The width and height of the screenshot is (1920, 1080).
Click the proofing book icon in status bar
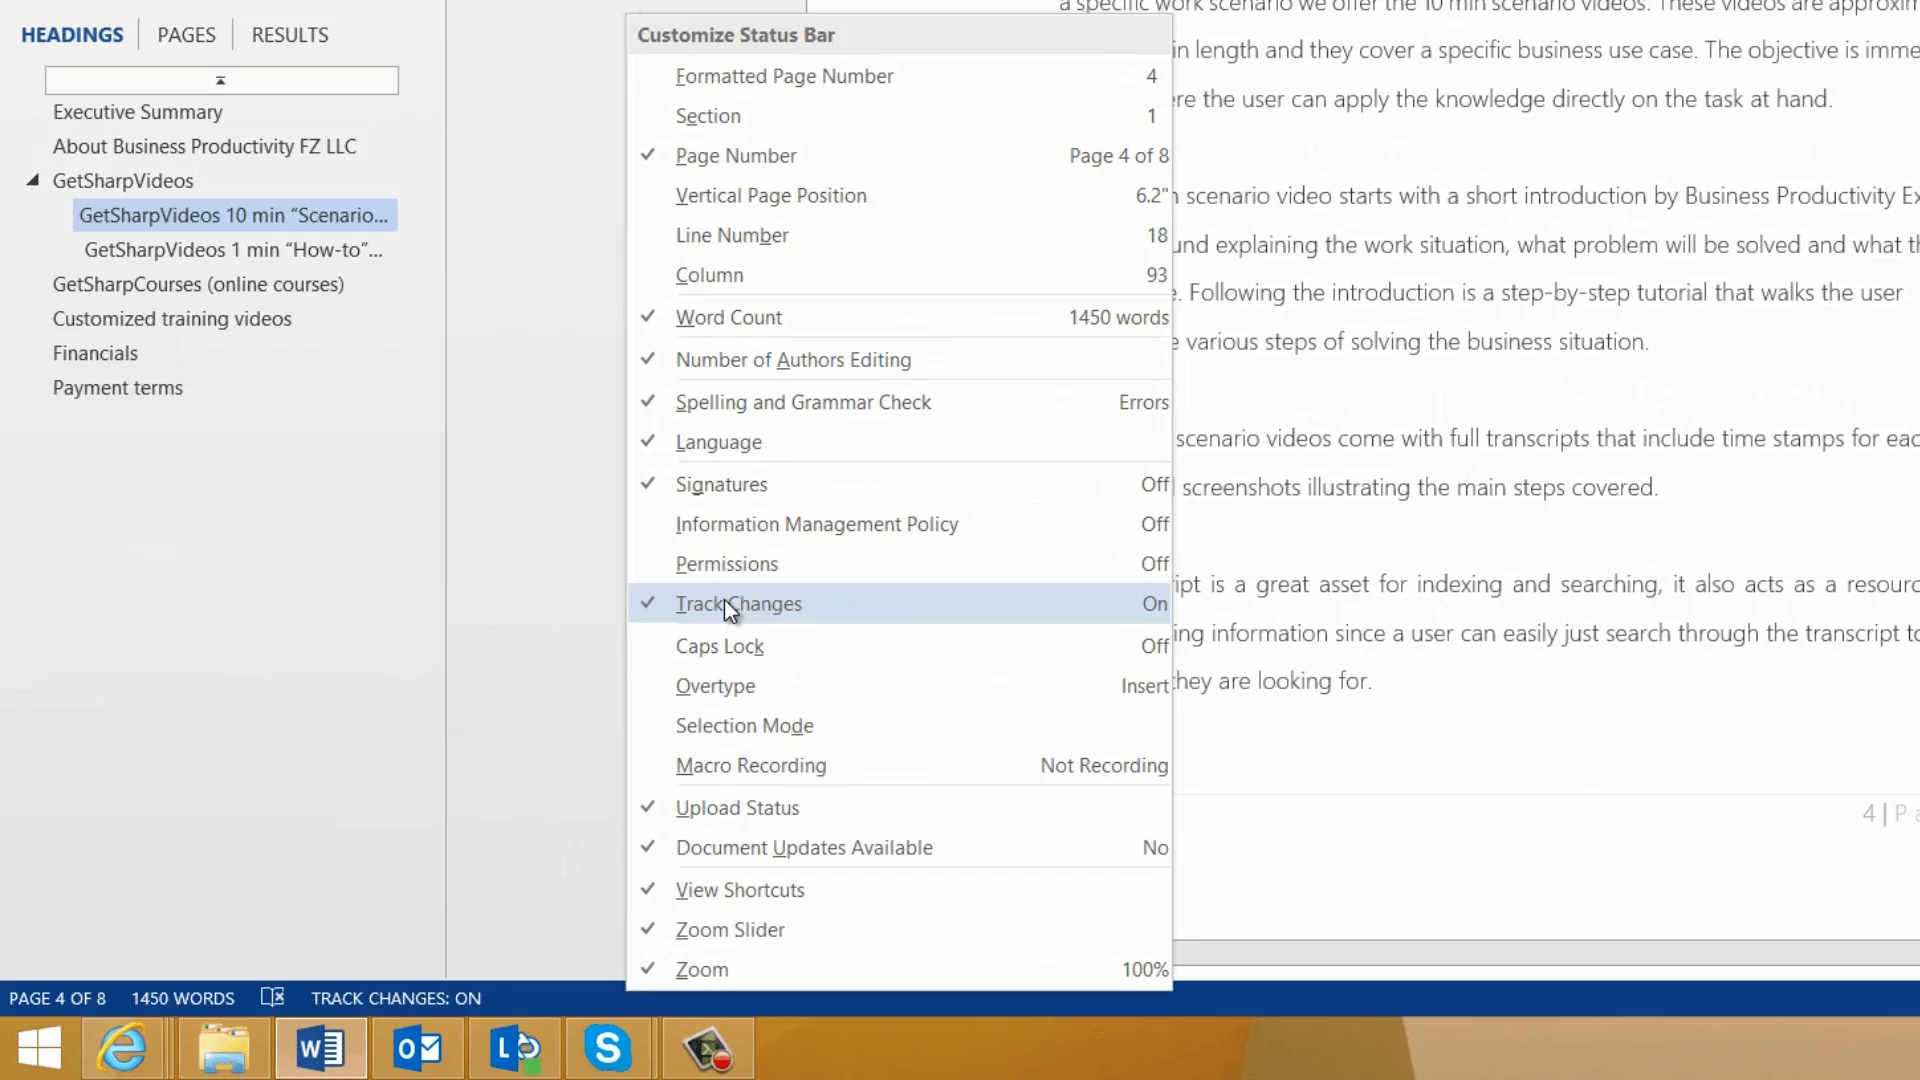(x=272, y=998)
